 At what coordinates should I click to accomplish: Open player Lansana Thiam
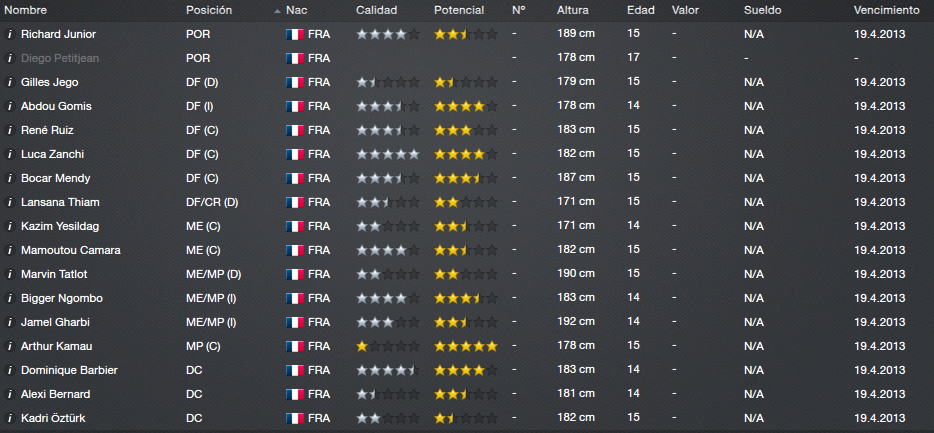click(x=60, y=203)
